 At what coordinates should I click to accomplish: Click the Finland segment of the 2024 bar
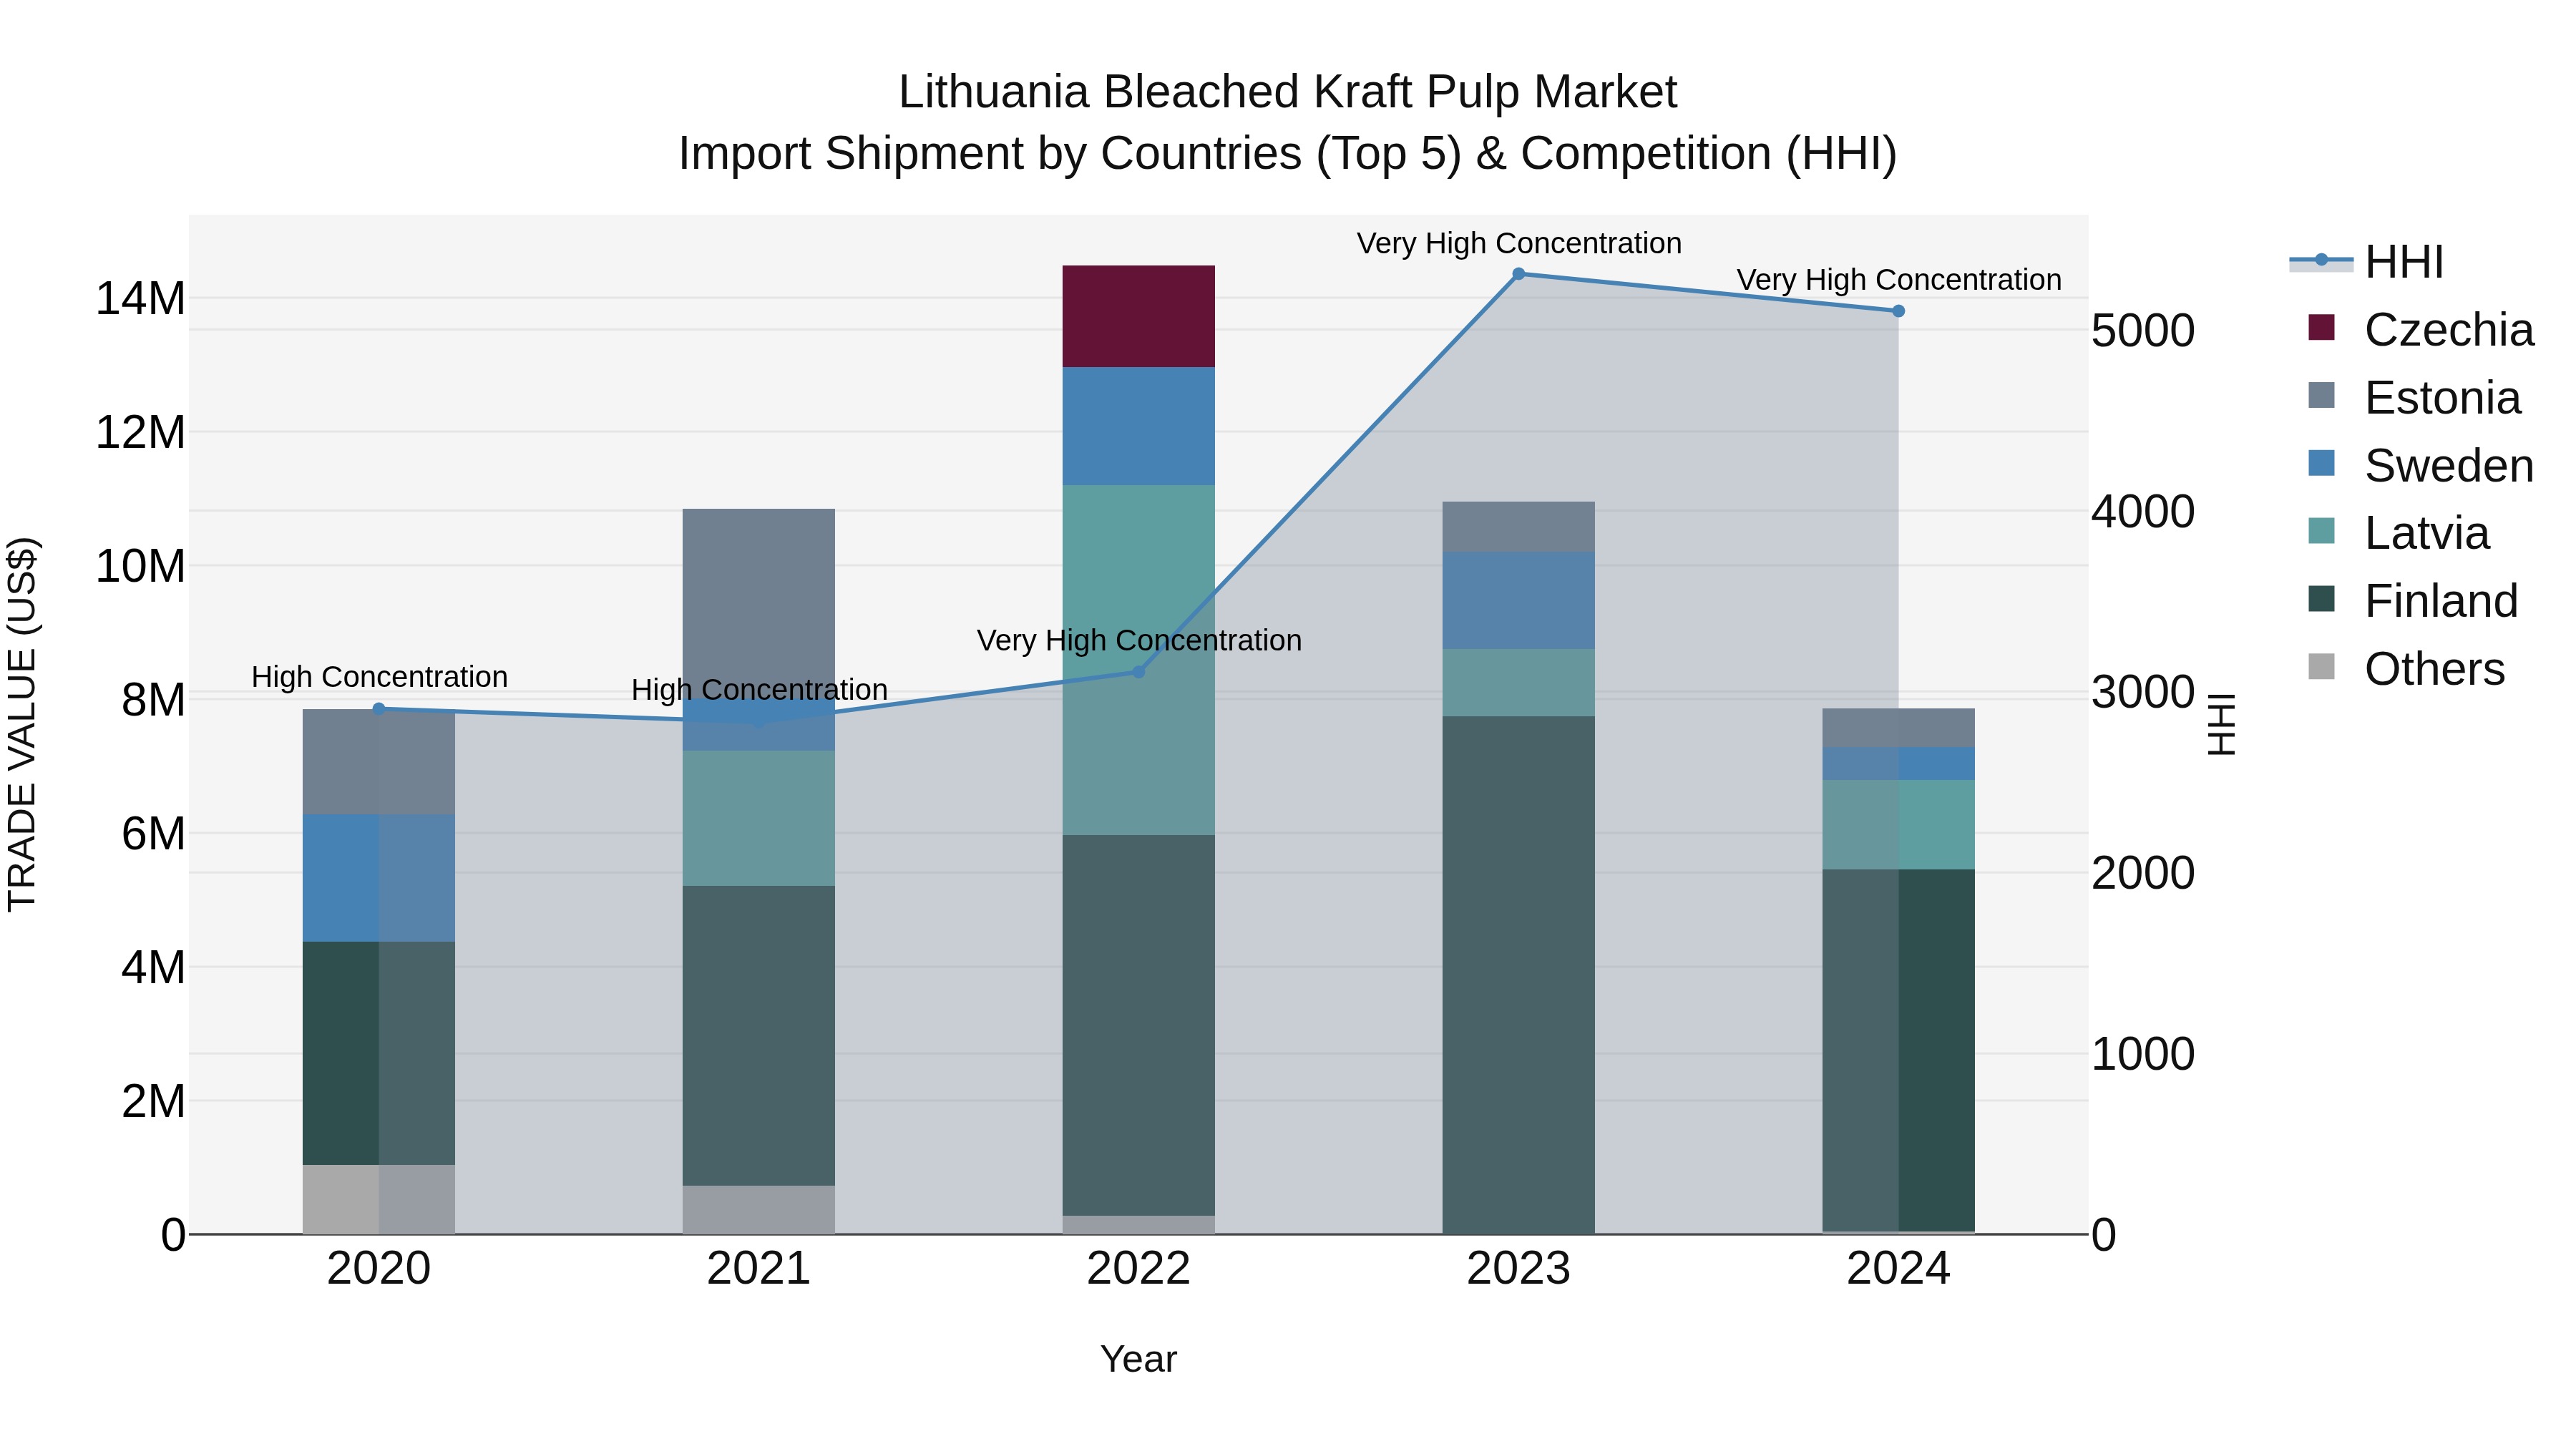coord(1898,1050)
